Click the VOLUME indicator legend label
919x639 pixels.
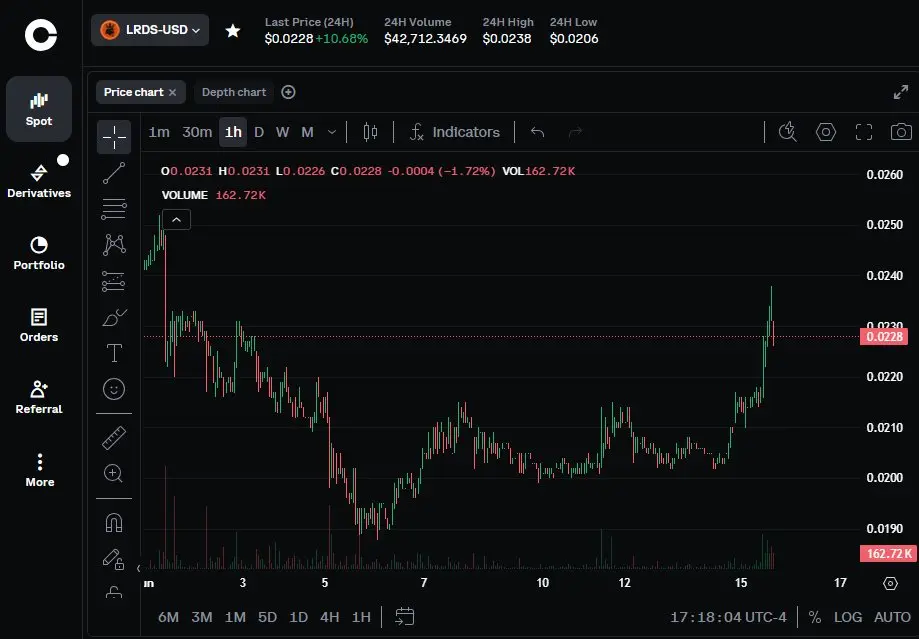point(185,195)
